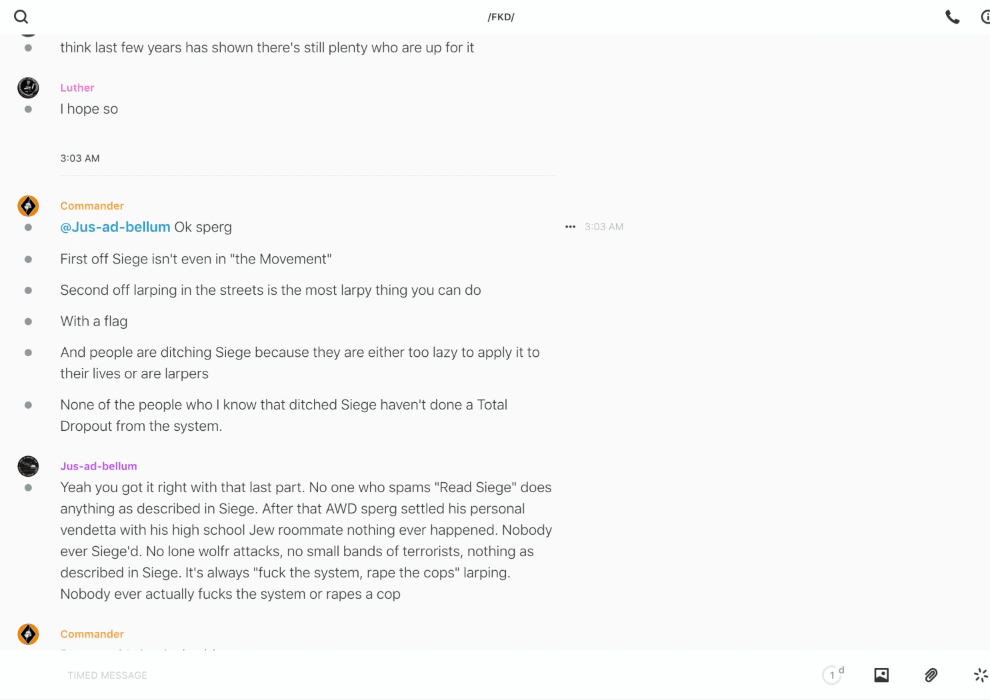This screenshot has width=990, height=700.
Task: Attach a file with the paperclip icon
Action: pyautogui.click(x=931, y=675)
